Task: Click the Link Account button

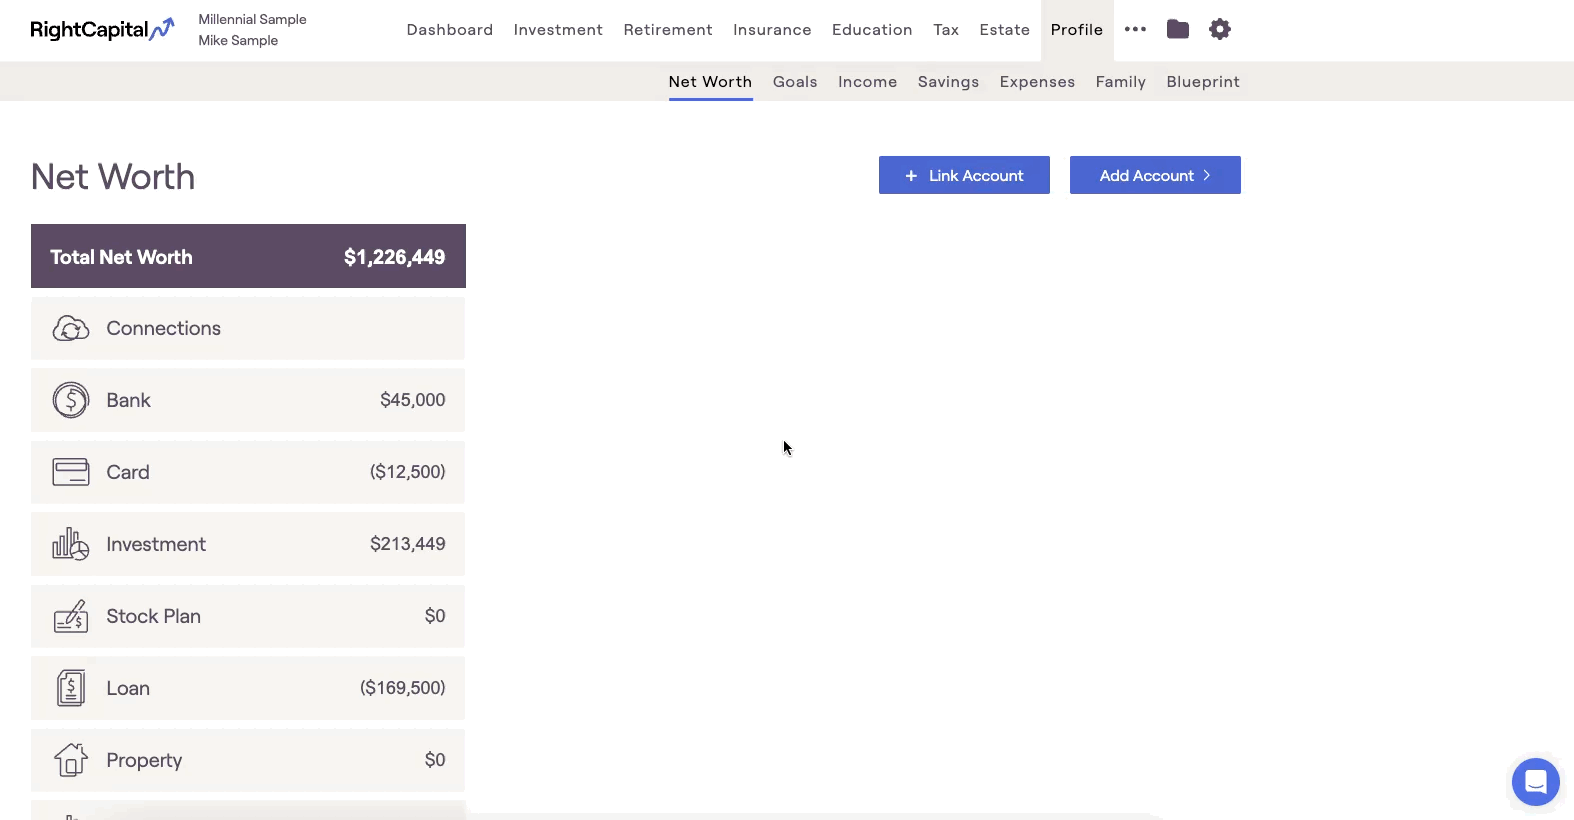Action: (x=964, y=175)
